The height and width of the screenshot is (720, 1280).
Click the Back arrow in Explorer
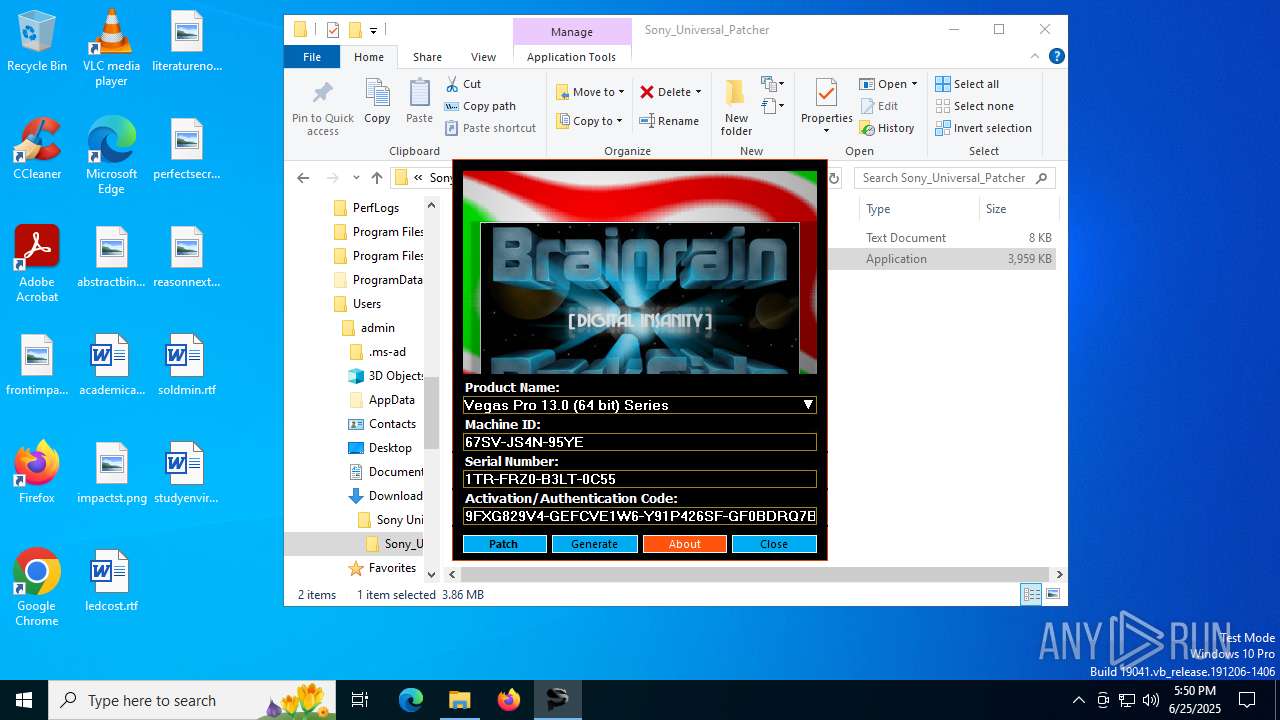pyautogui.click(x=303, y=178)
